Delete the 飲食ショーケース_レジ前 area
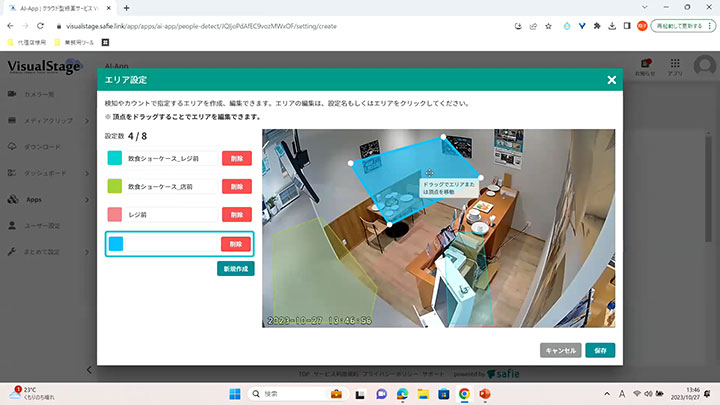 pos(236,158)
